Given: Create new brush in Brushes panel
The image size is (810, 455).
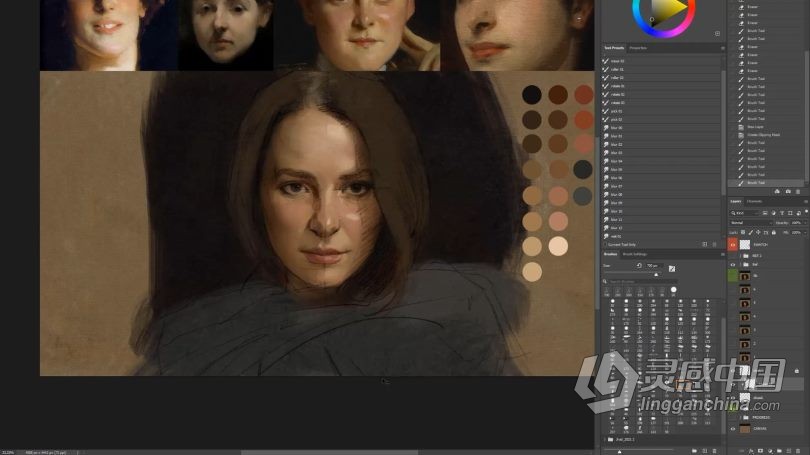Looking at the screenshot, I should click(705, 451).
